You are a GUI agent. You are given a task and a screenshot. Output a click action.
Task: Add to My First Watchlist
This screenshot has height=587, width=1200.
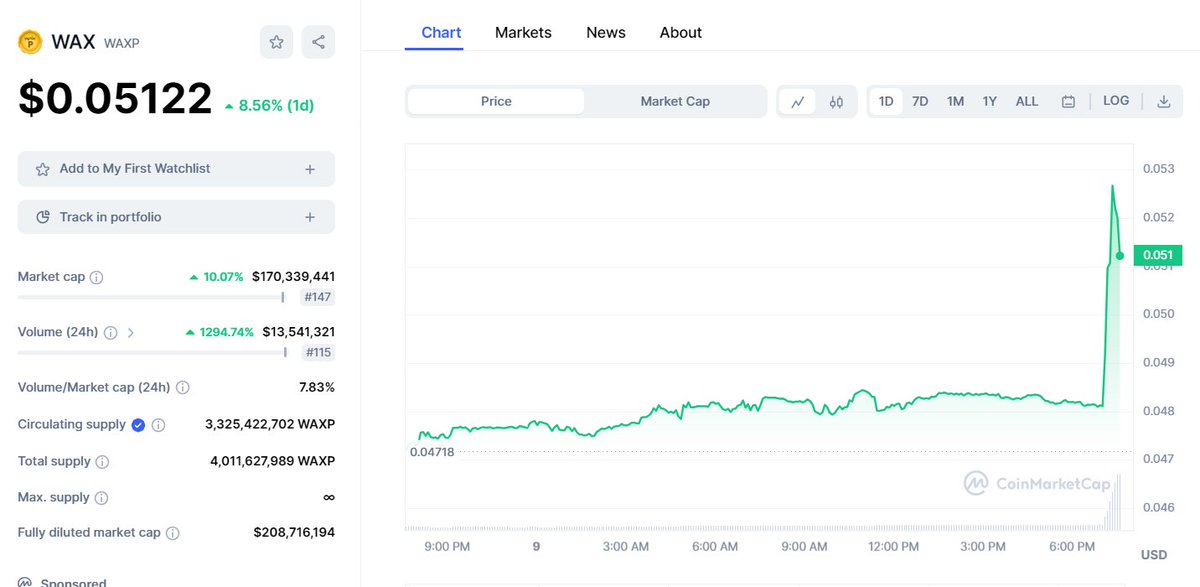click(176, 169)
